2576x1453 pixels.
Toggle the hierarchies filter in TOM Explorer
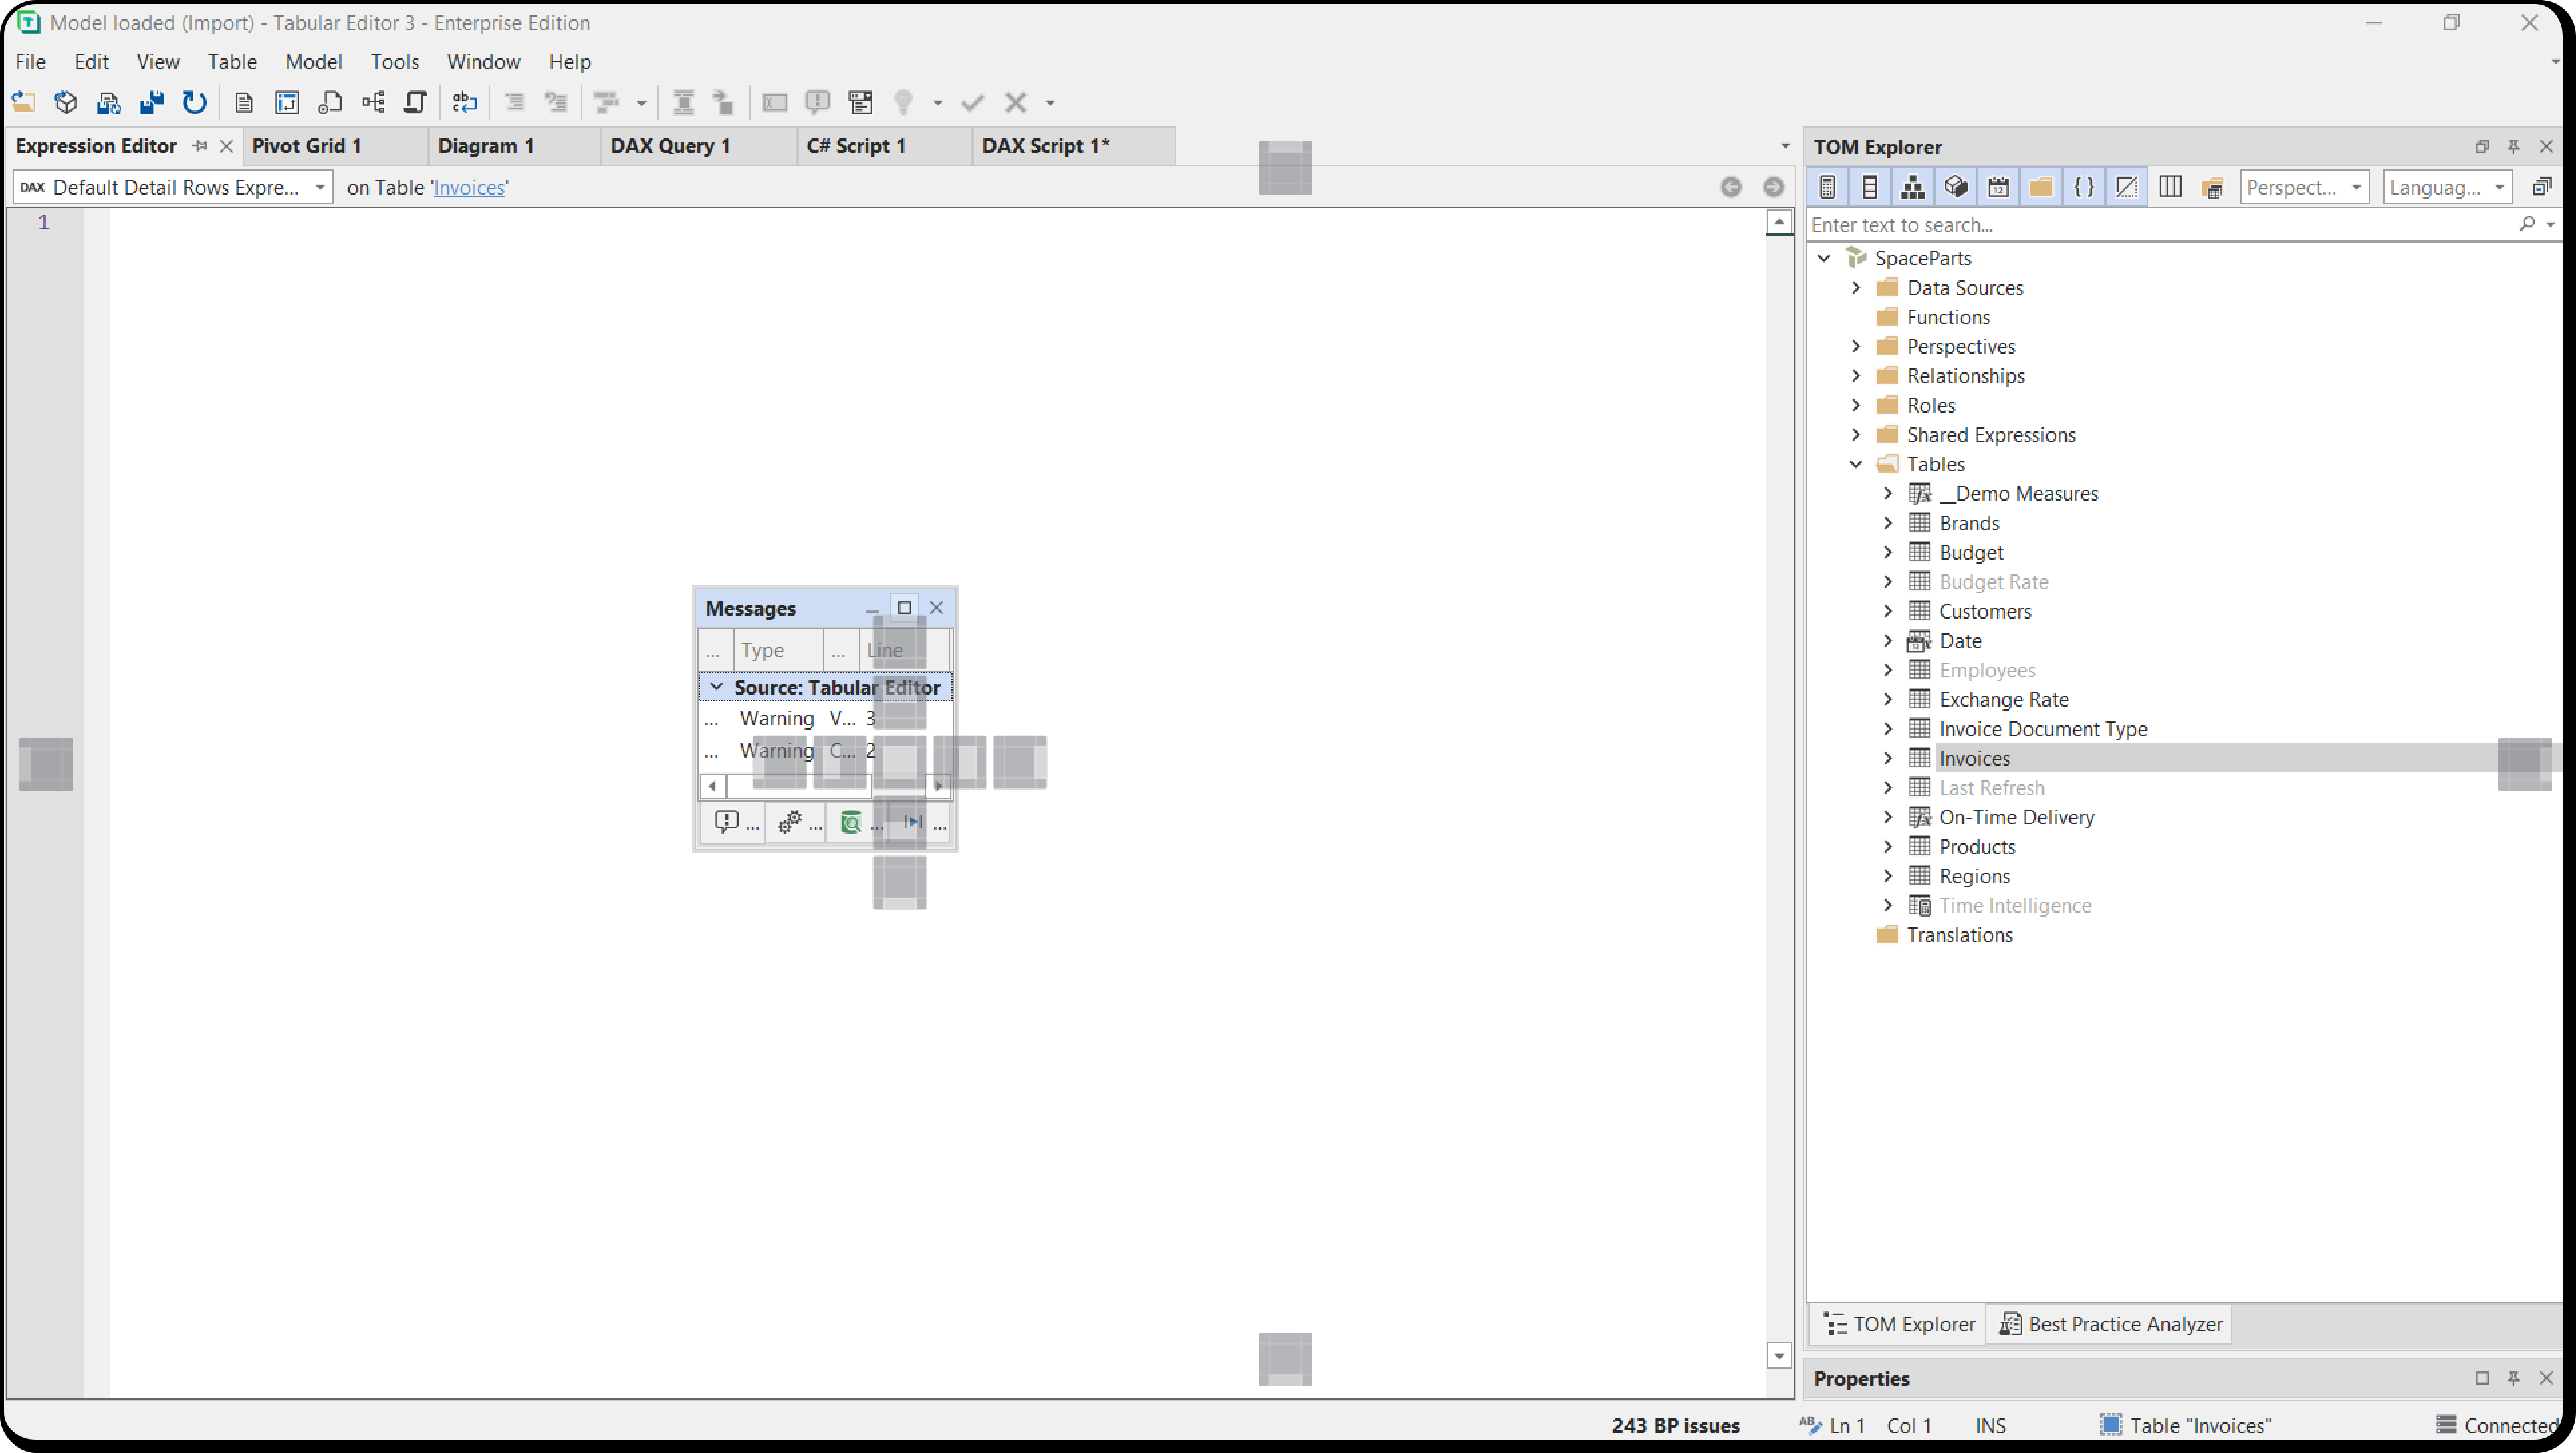click(x=1913, y=187)
